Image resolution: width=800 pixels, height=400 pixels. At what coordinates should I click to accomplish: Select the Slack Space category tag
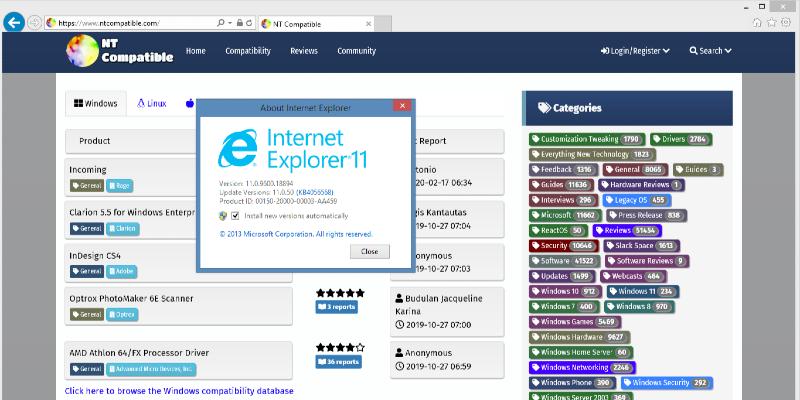pos(641,246)
